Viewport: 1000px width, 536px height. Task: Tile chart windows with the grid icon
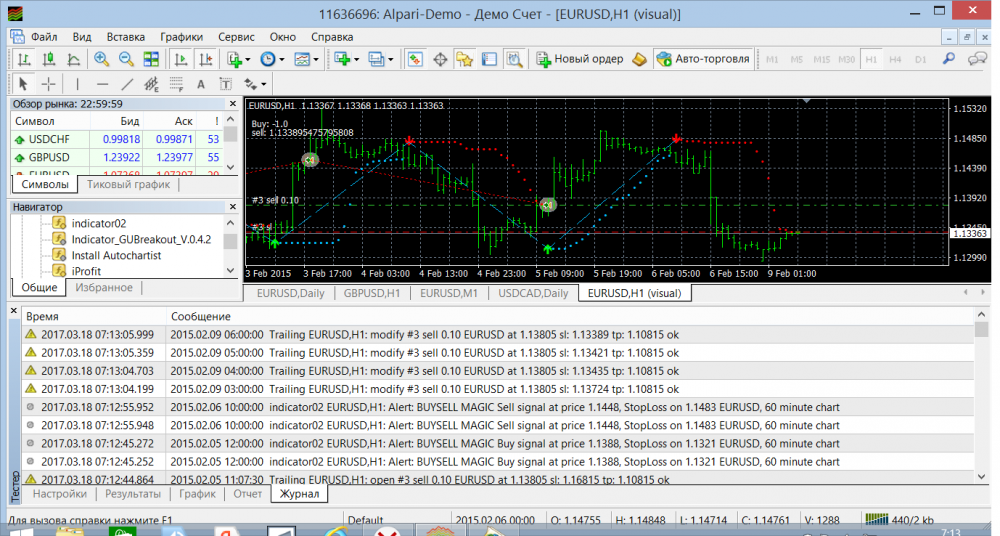pyautogui.click(x=150, y=59)
